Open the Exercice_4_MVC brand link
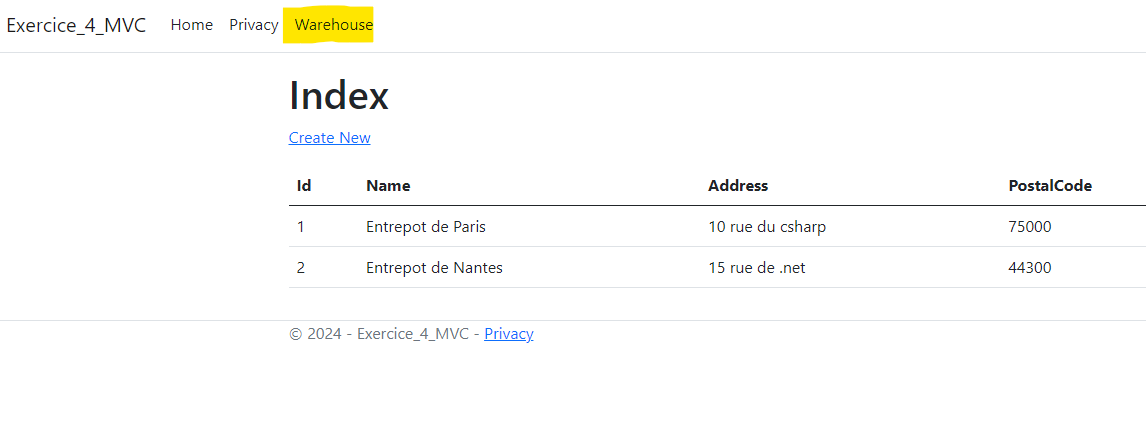This screenshot has height=446, width=1146. (x=76, y=26)
